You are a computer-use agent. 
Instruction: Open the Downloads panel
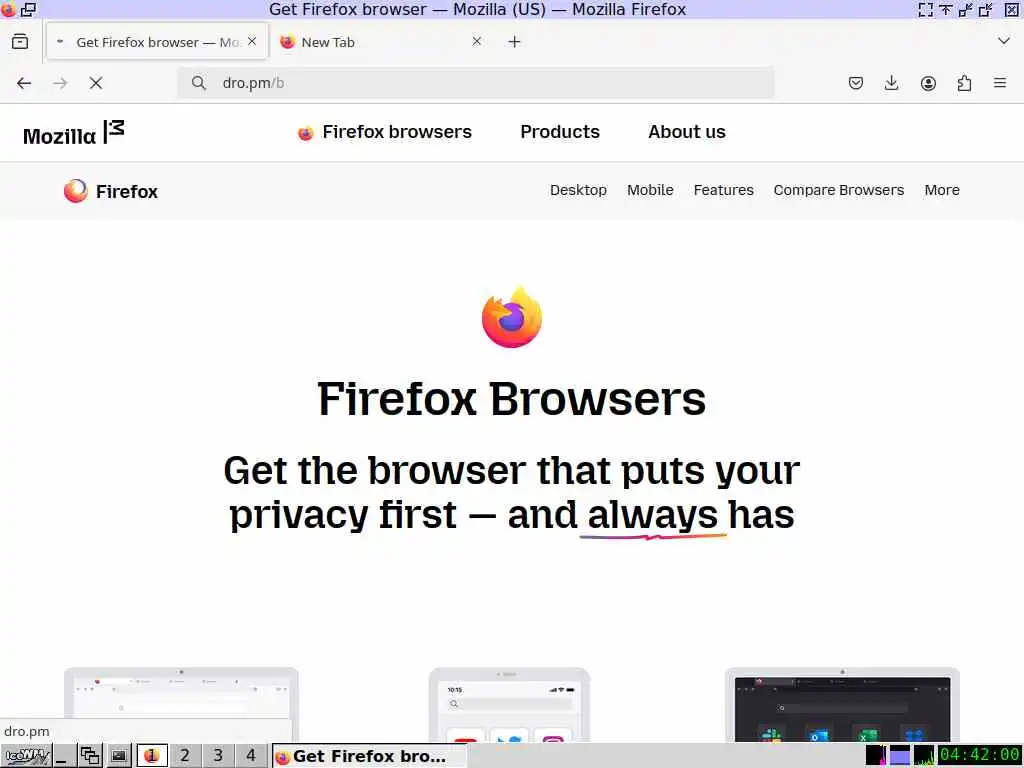[891, 83]
